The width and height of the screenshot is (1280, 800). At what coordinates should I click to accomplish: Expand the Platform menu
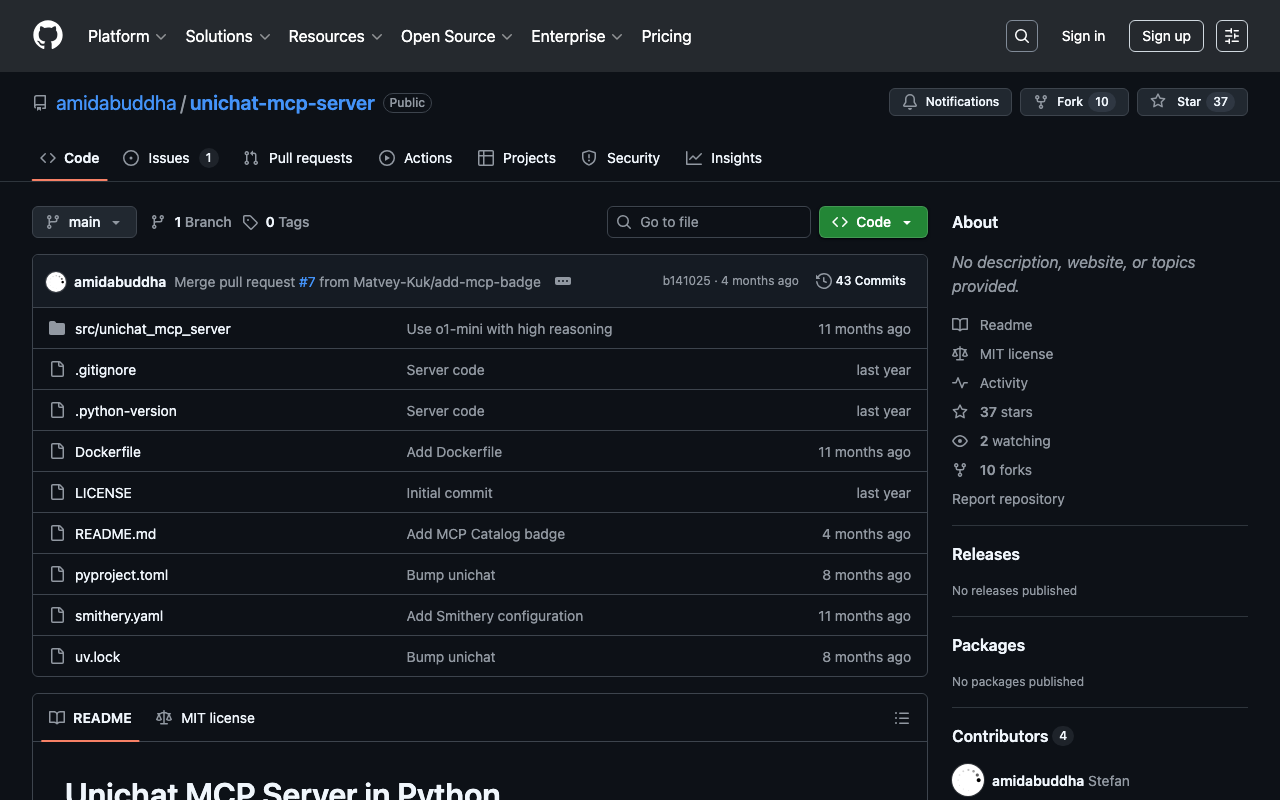tap(127, 36)
